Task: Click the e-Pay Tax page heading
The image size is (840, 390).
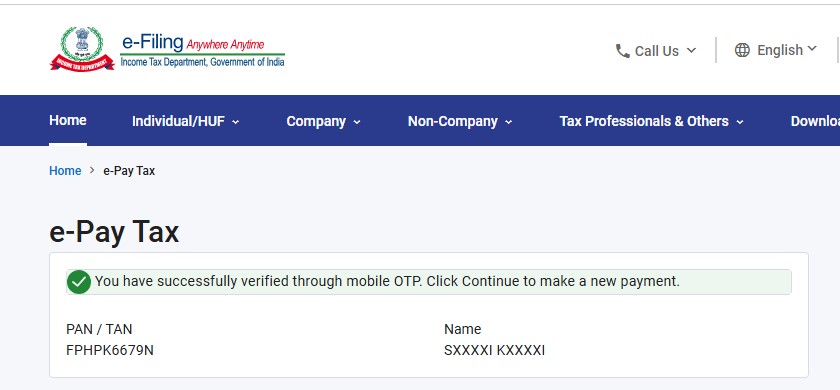Action: (114, 232)
